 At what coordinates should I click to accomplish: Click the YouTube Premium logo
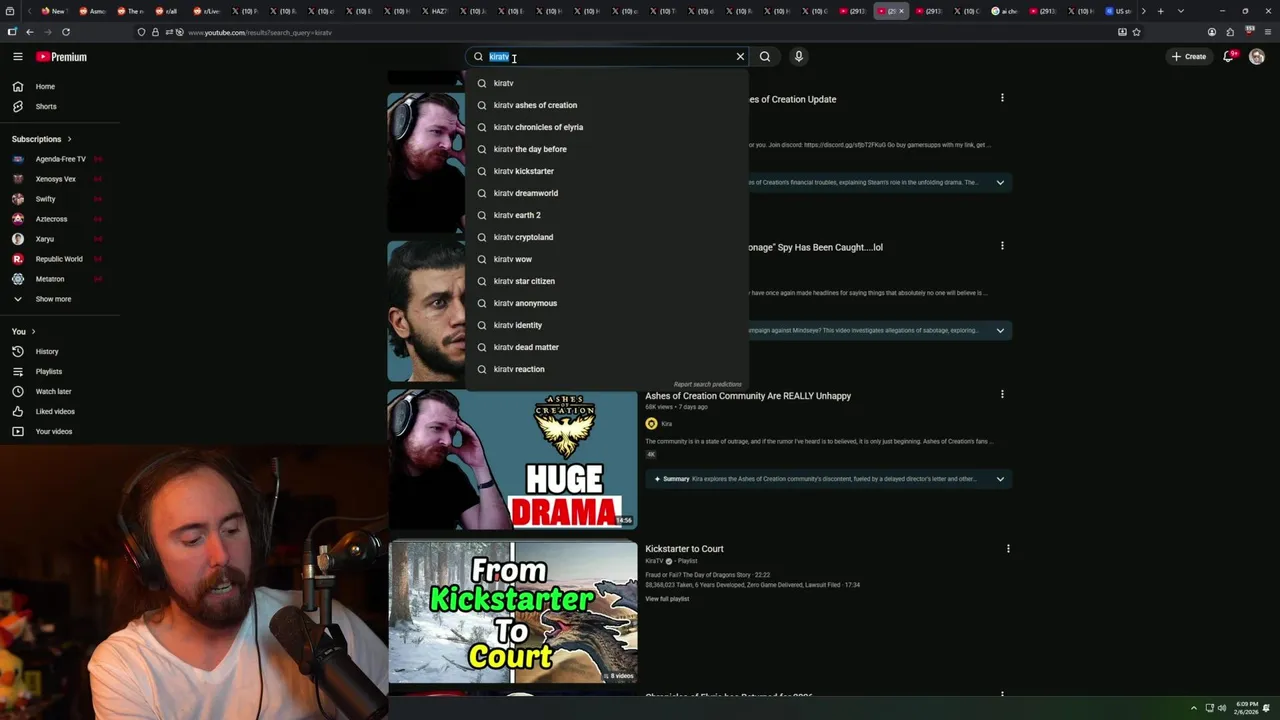pos(62,57)
